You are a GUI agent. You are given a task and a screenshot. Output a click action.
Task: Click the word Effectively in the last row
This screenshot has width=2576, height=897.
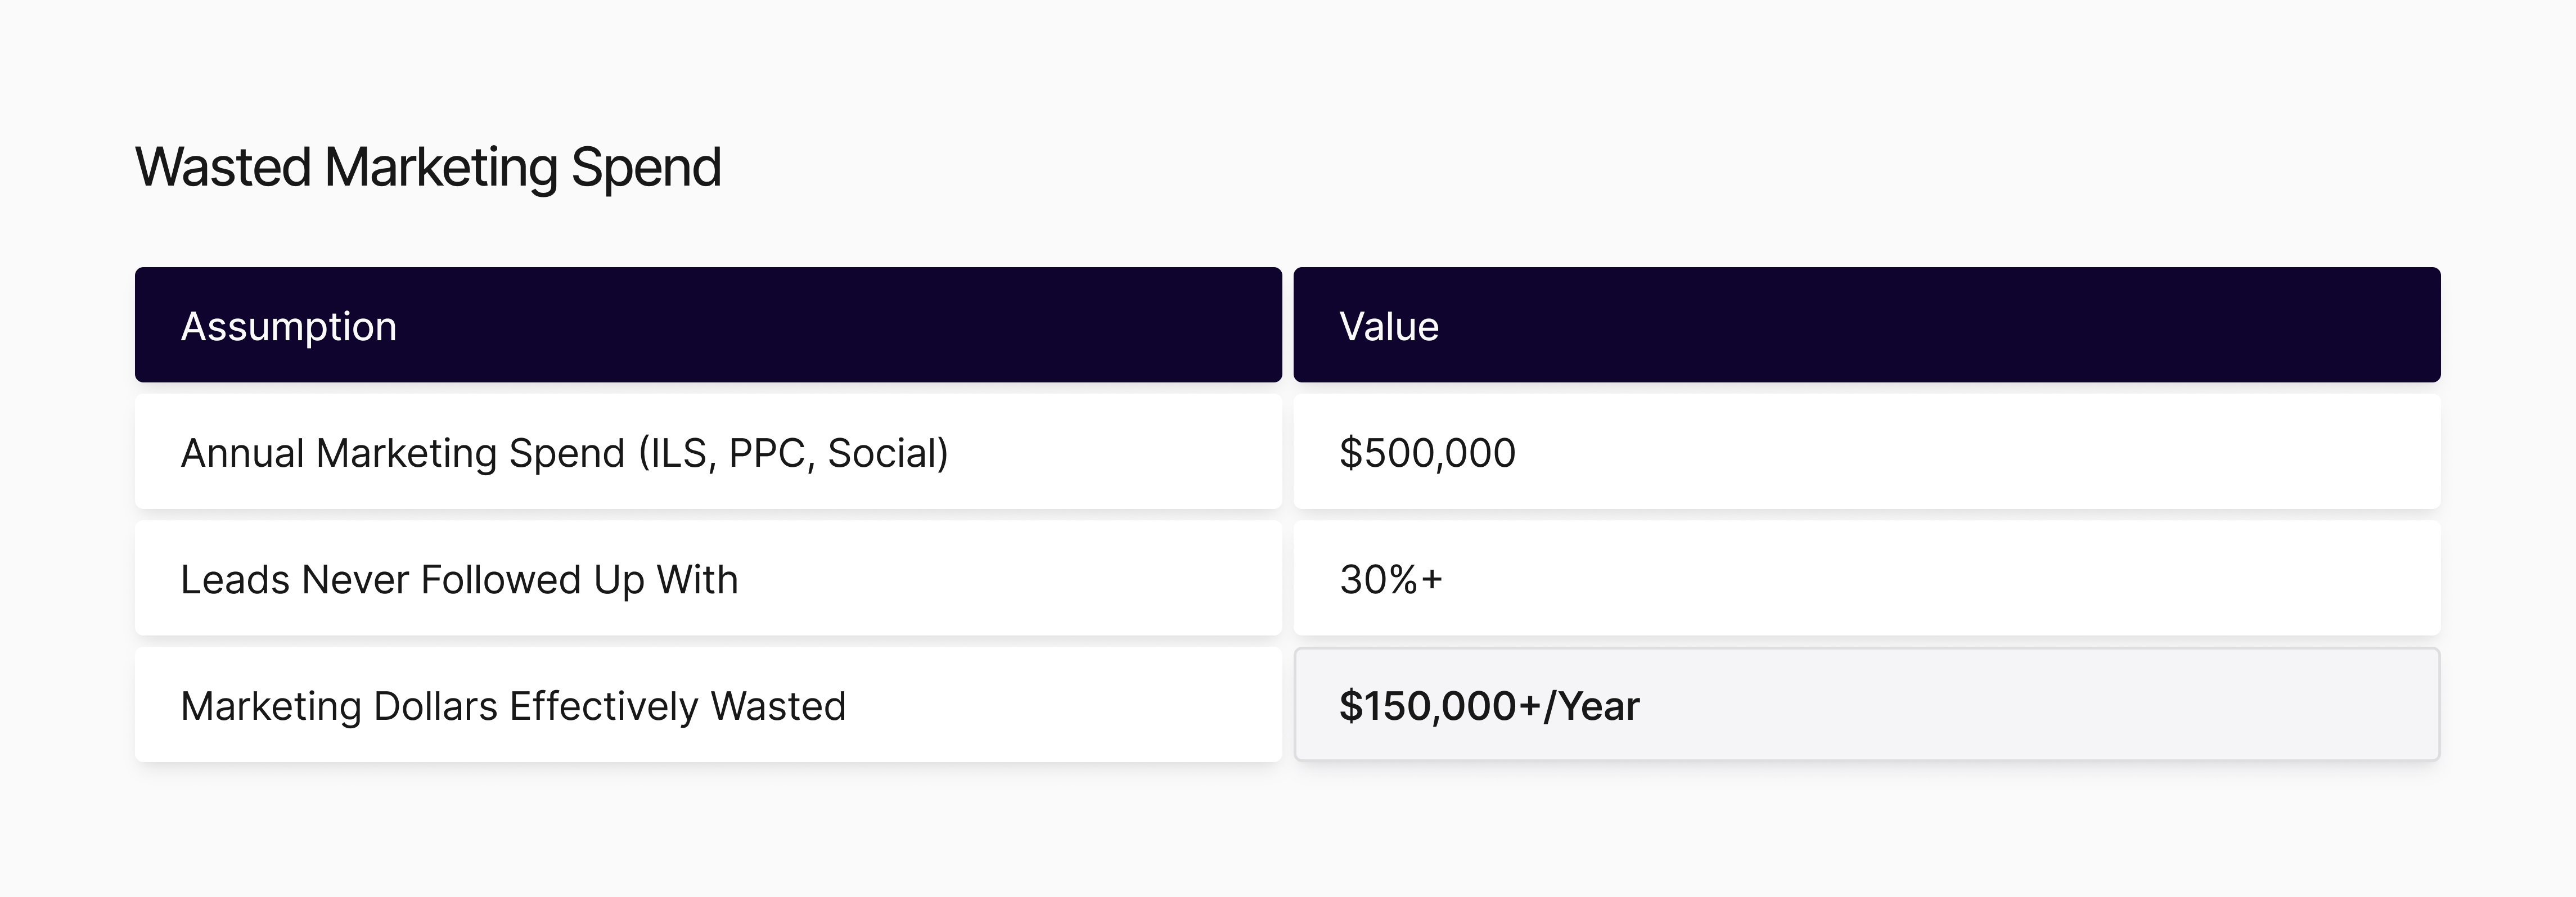click(603, 706)
